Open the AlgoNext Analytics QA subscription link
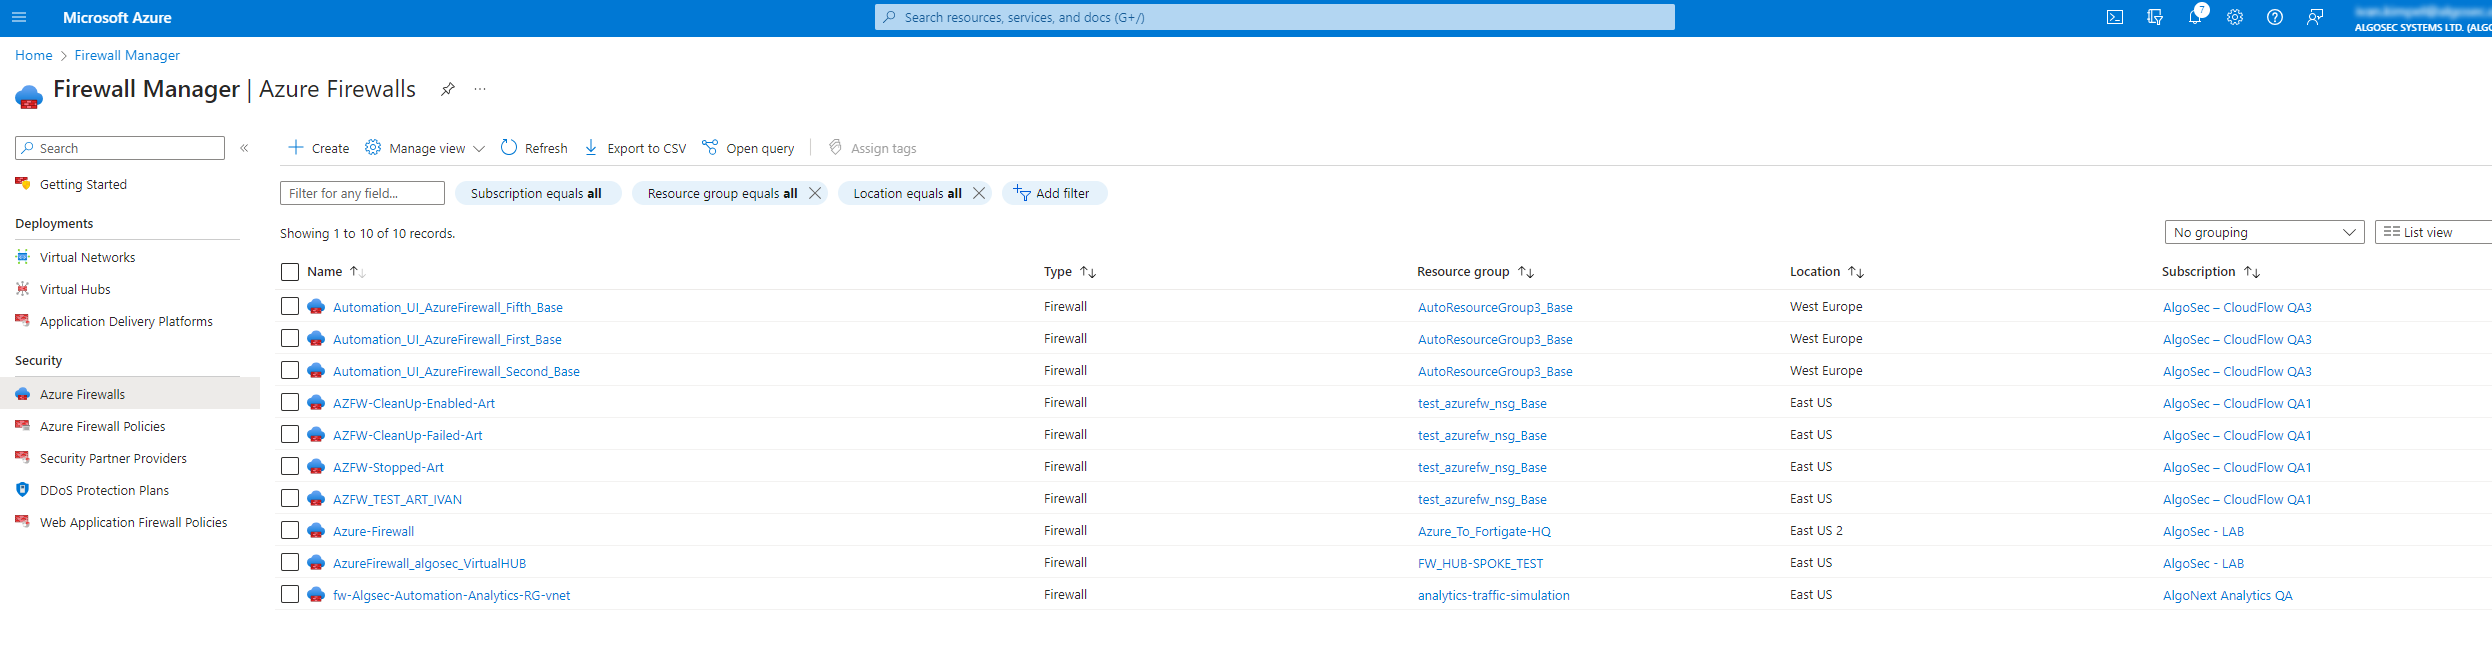Screen dimensions: 2492x651 (x=2227, y=595)
